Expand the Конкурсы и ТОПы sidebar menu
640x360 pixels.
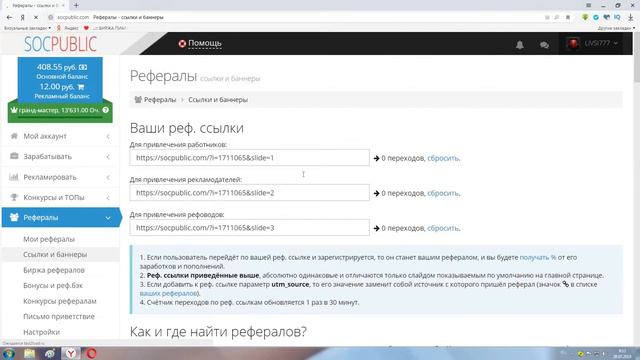[x=60, y=197]
